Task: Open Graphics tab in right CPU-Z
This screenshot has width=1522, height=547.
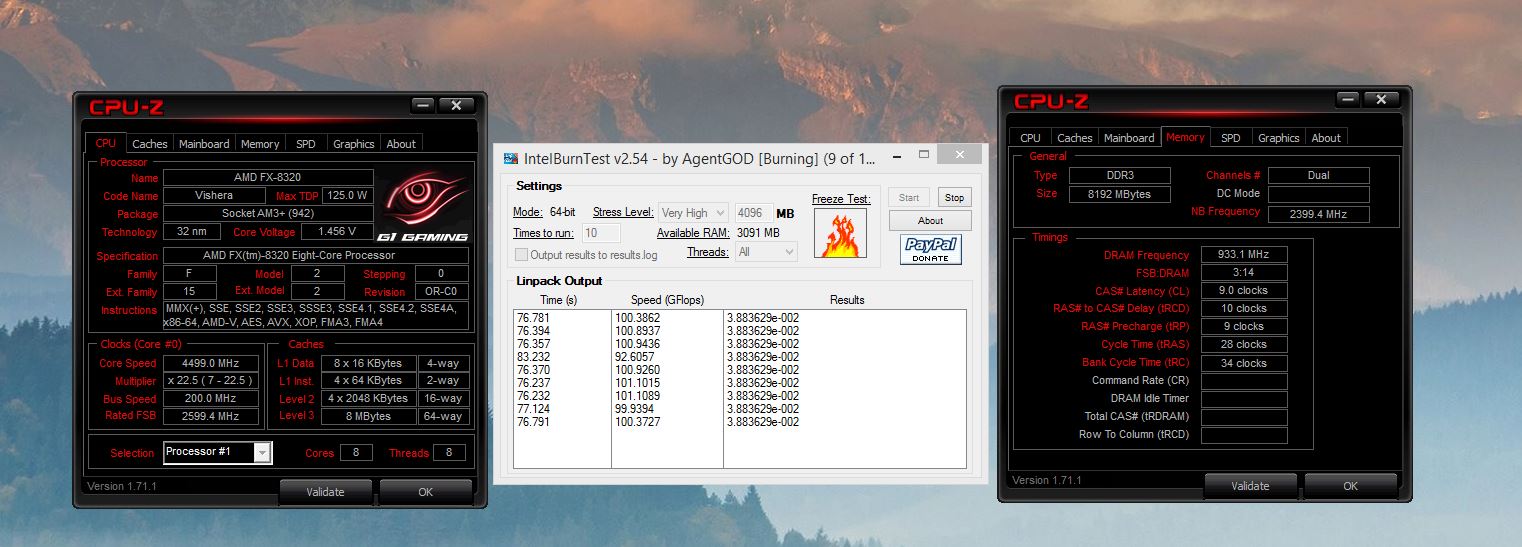Action: point(1279,138)
